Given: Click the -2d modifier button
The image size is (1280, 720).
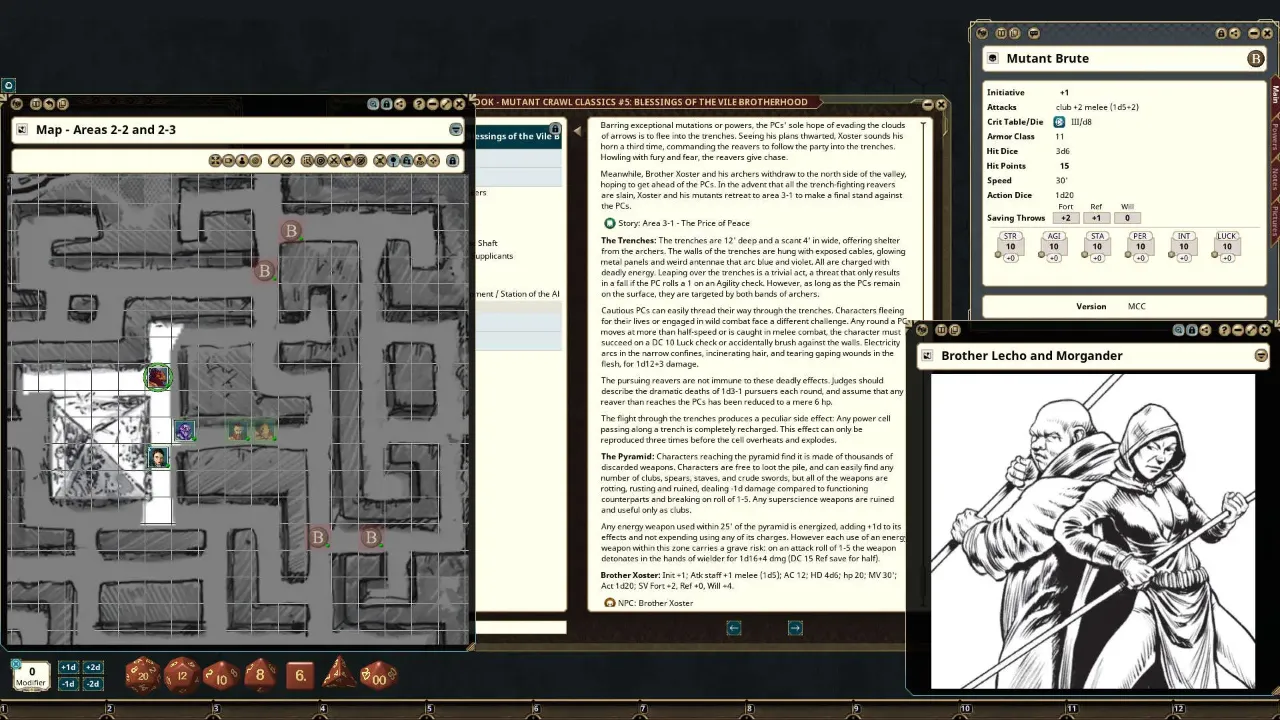Looking at the screenshot, I should [93, 684].
